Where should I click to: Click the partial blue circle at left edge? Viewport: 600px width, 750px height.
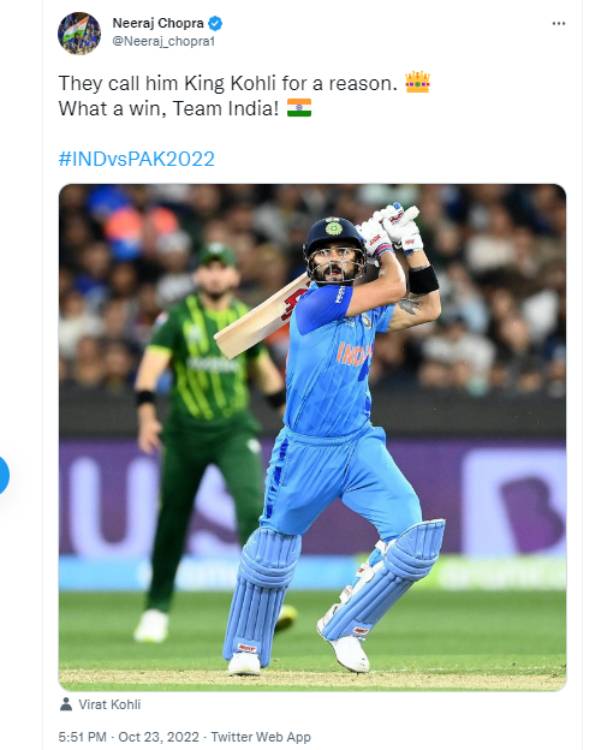pyautogui.click(x=3, y=474)
